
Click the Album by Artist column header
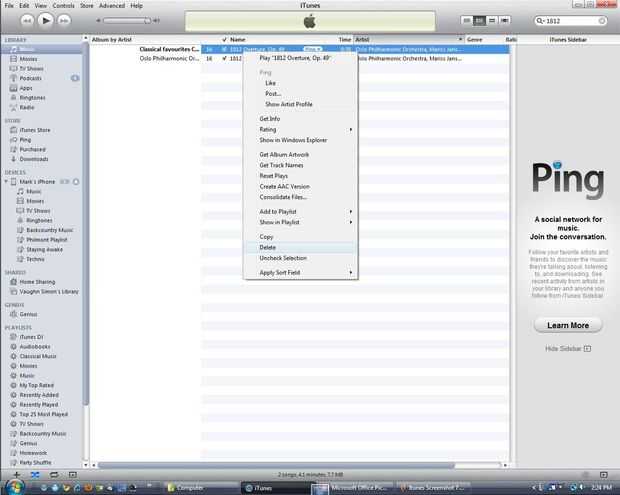[112, 40]
